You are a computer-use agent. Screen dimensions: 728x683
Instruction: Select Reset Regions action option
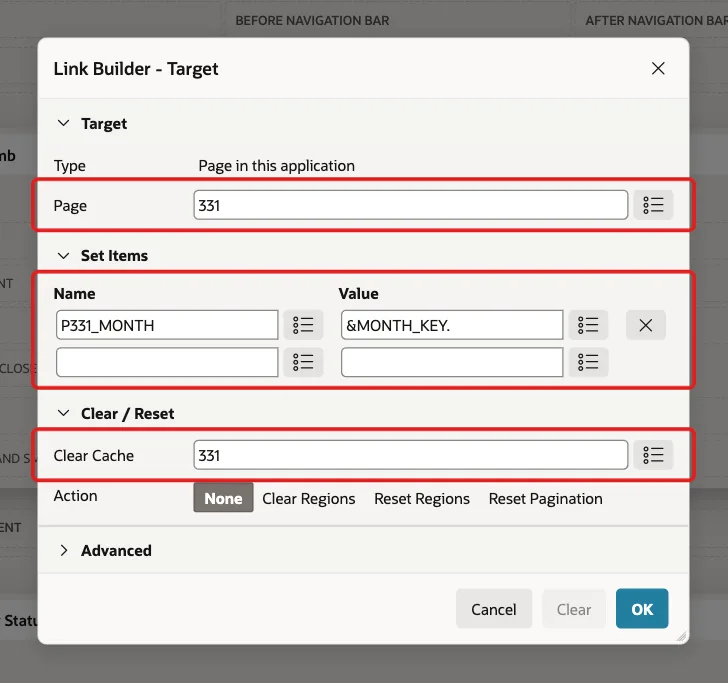pyautogui.click(x=422, y=498)
